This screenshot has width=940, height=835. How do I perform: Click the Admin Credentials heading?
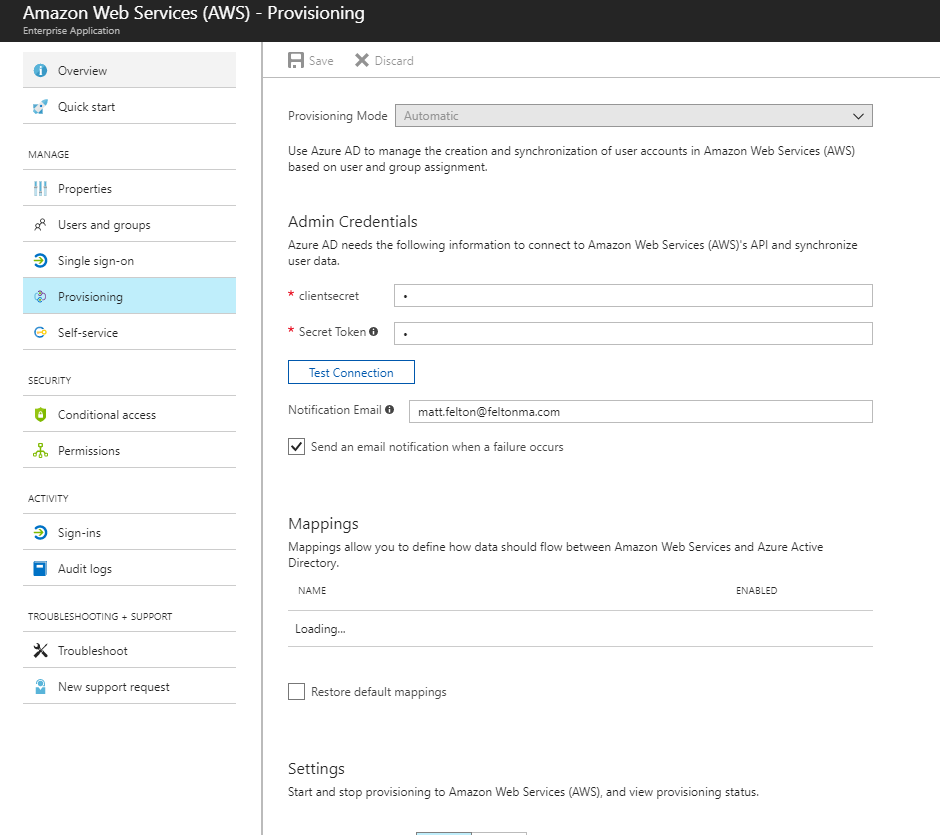352,222
